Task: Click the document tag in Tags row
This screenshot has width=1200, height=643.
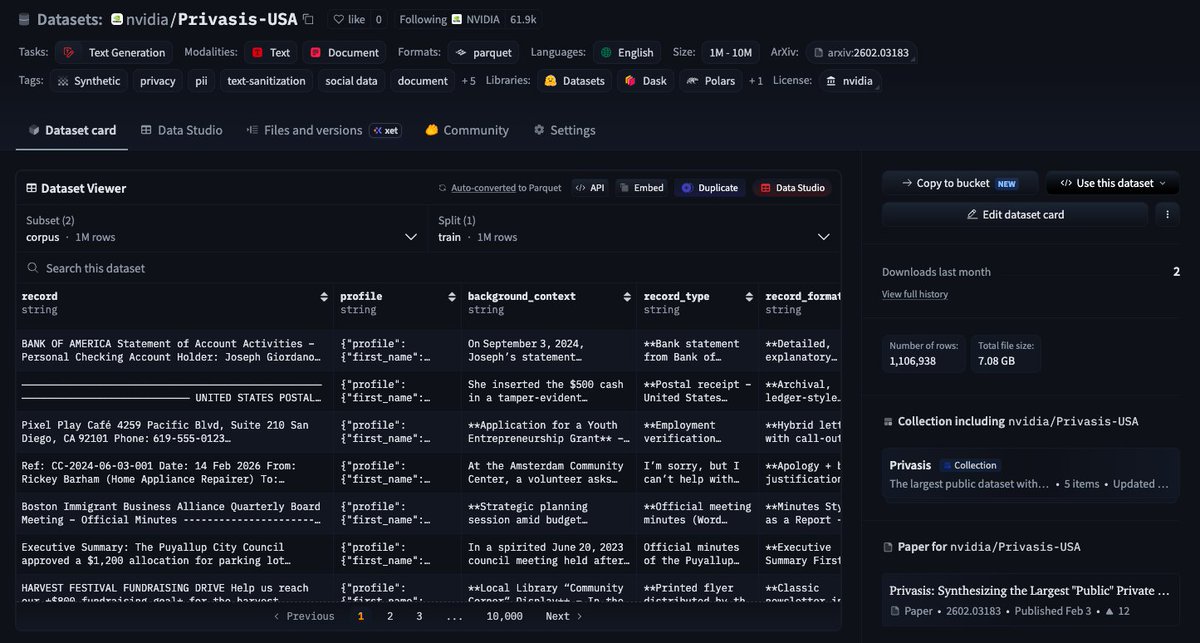Action: click(422, 81)
